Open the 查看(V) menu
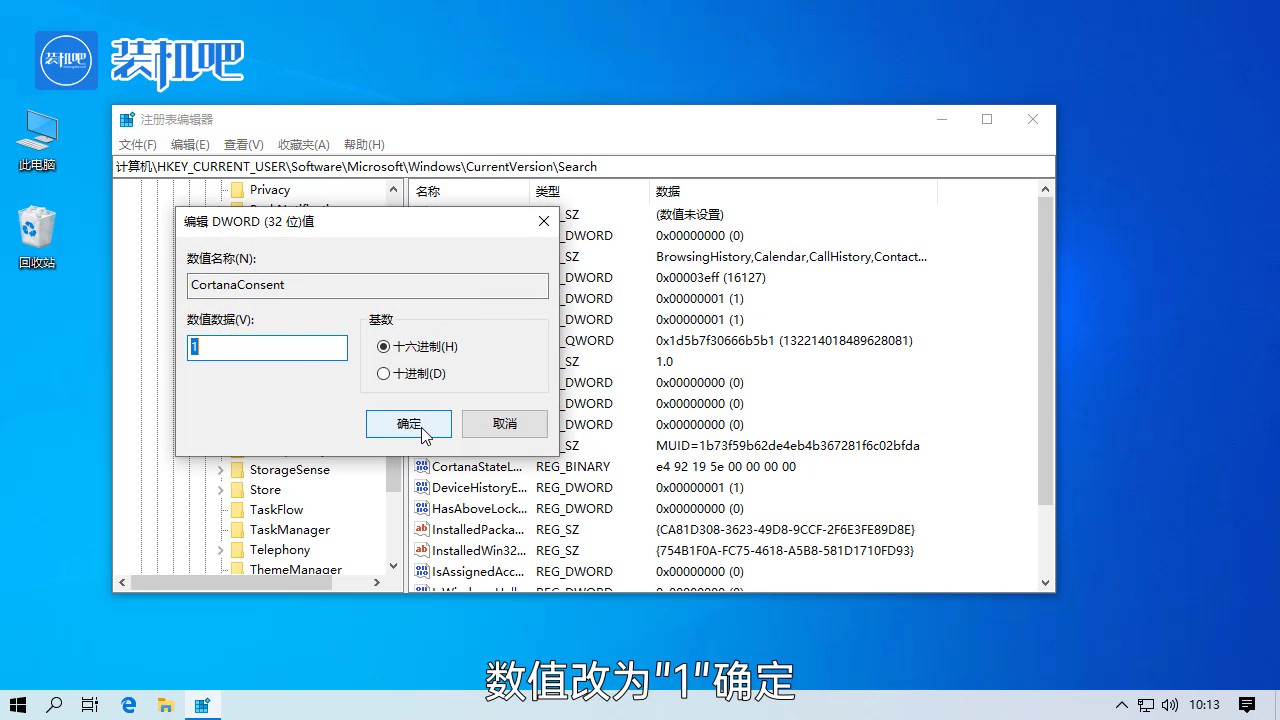The width and height of the screenshot is (1280, 720). point(243,144)
